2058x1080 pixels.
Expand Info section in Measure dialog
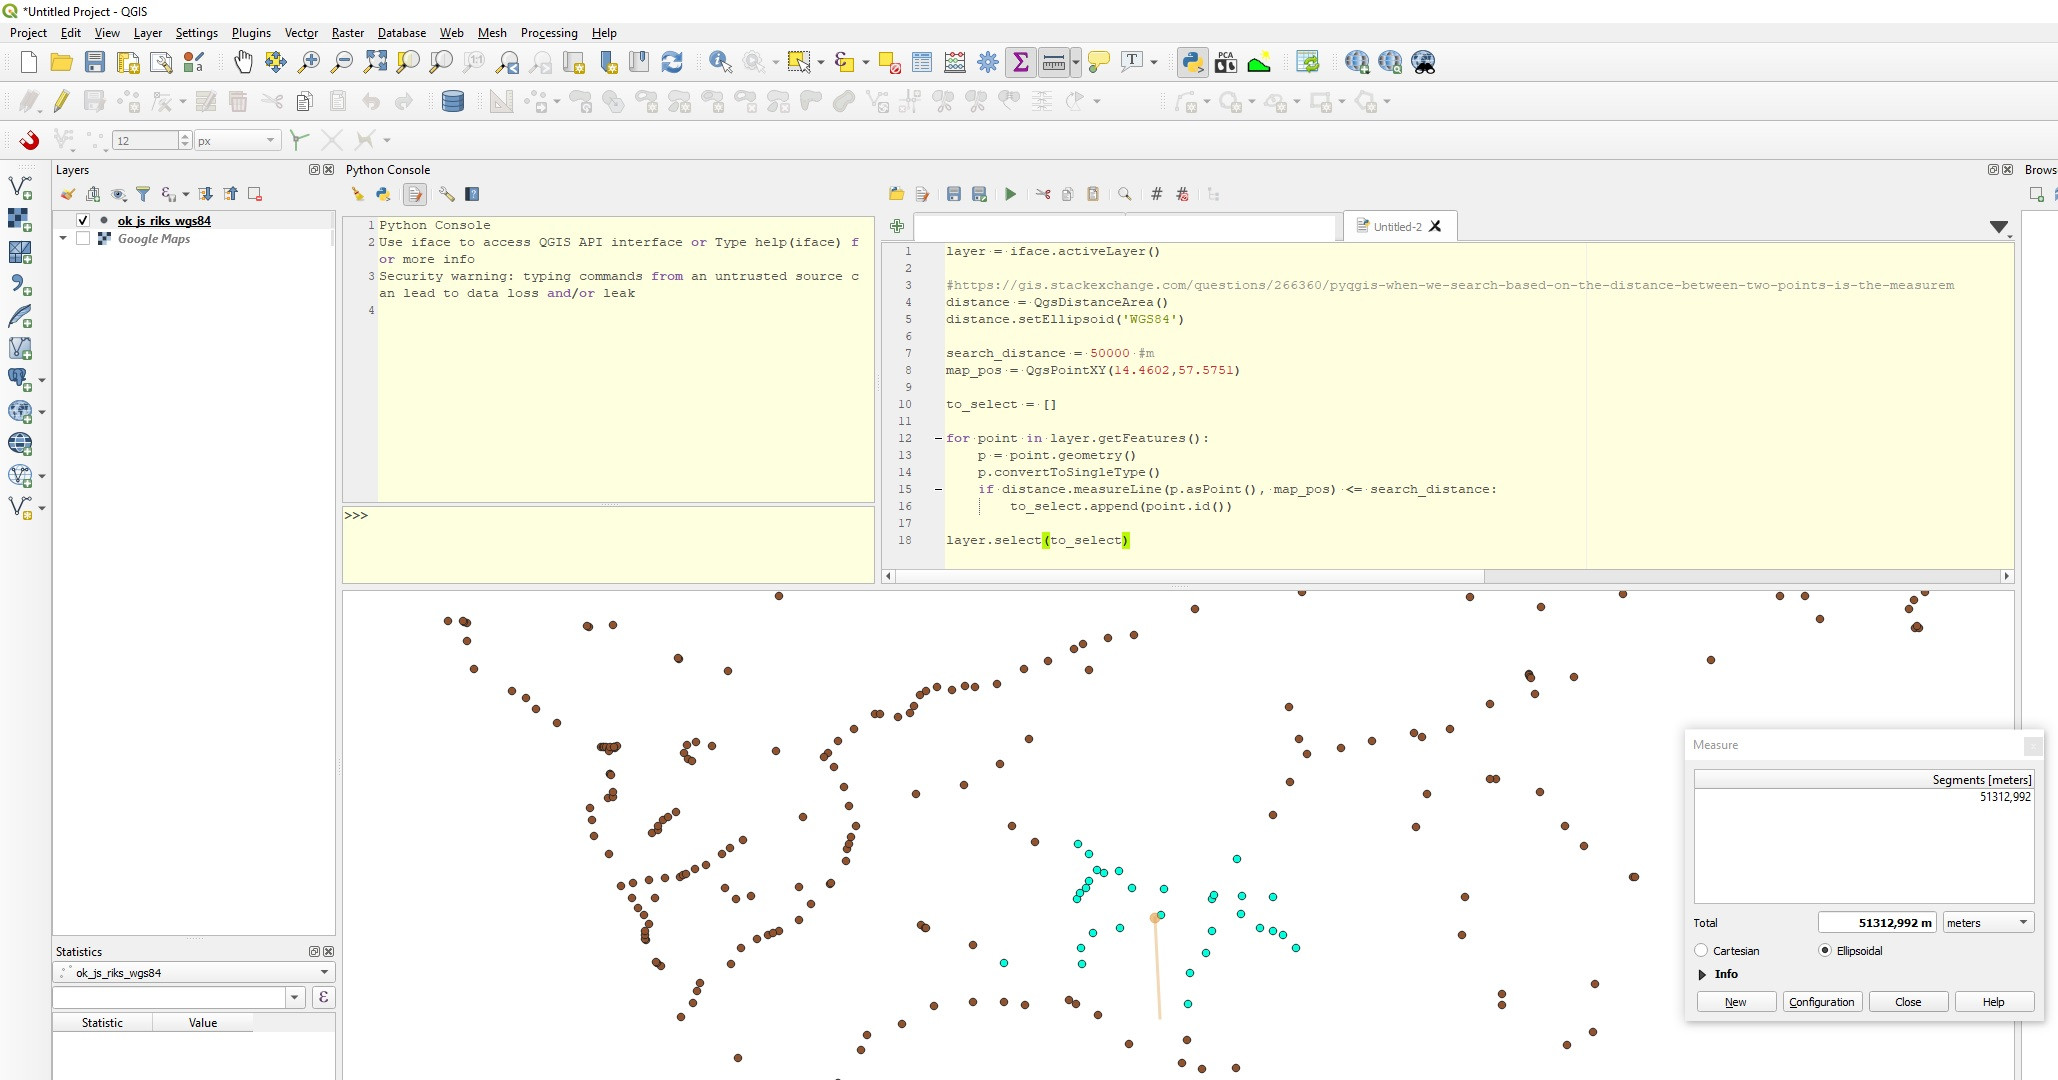pos(1702,974)
